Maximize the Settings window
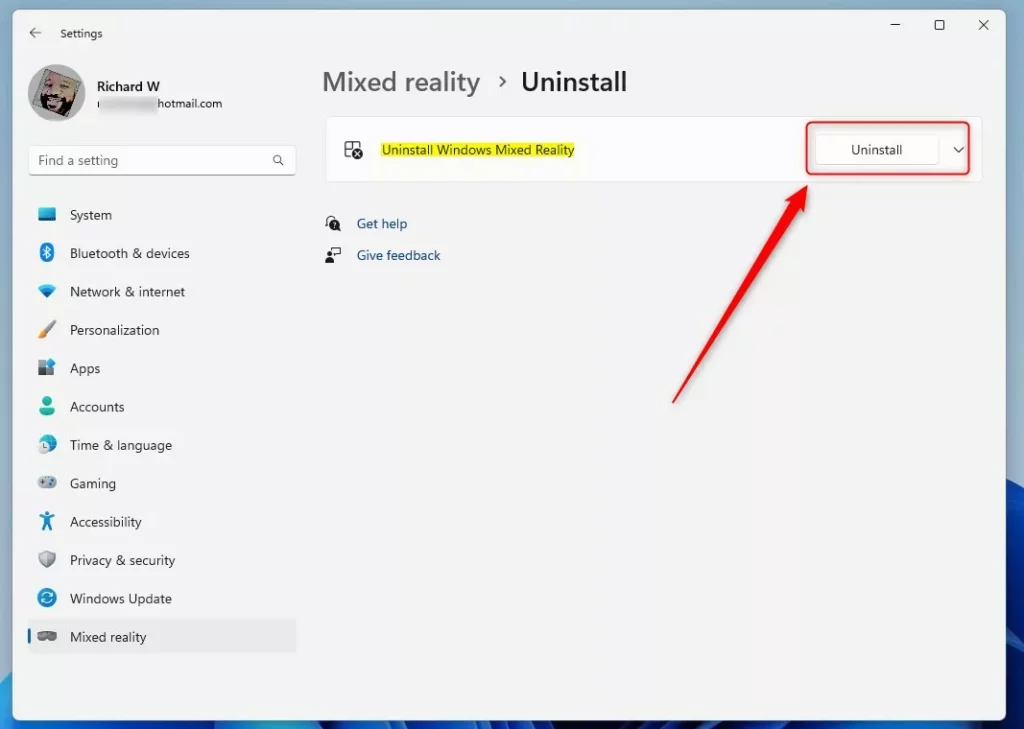 click(939, 25)
